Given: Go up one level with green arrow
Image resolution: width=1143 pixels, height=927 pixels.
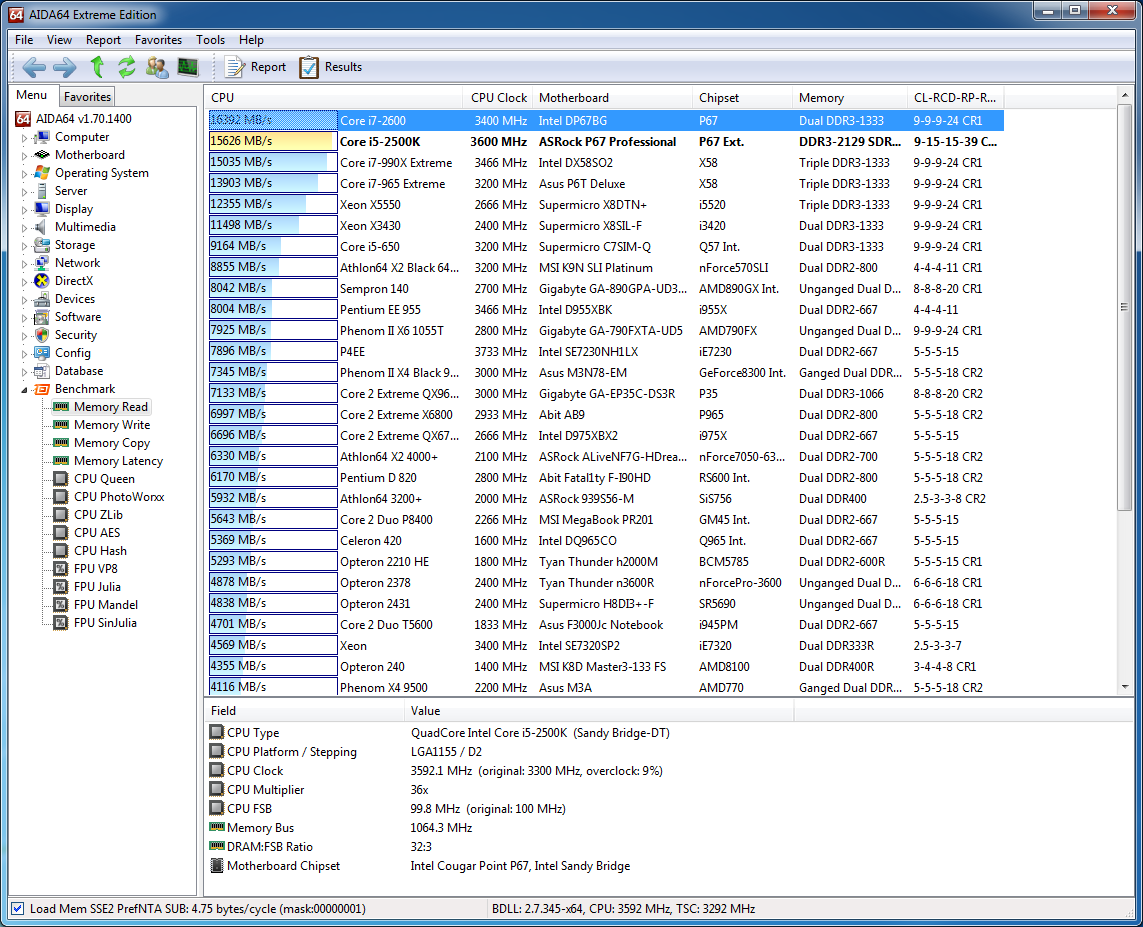Looking at the screenshot, I should pyautogui.click(x=97, y=67).
